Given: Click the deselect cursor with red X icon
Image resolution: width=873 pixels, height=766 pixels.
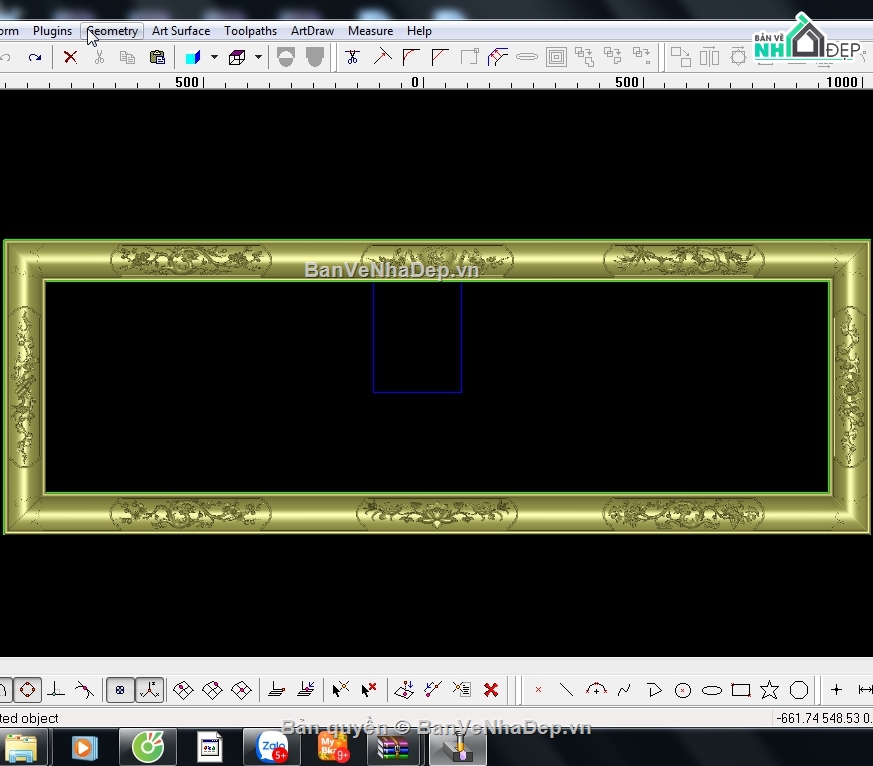Looking at the screenshot, I should pos(369,690).
